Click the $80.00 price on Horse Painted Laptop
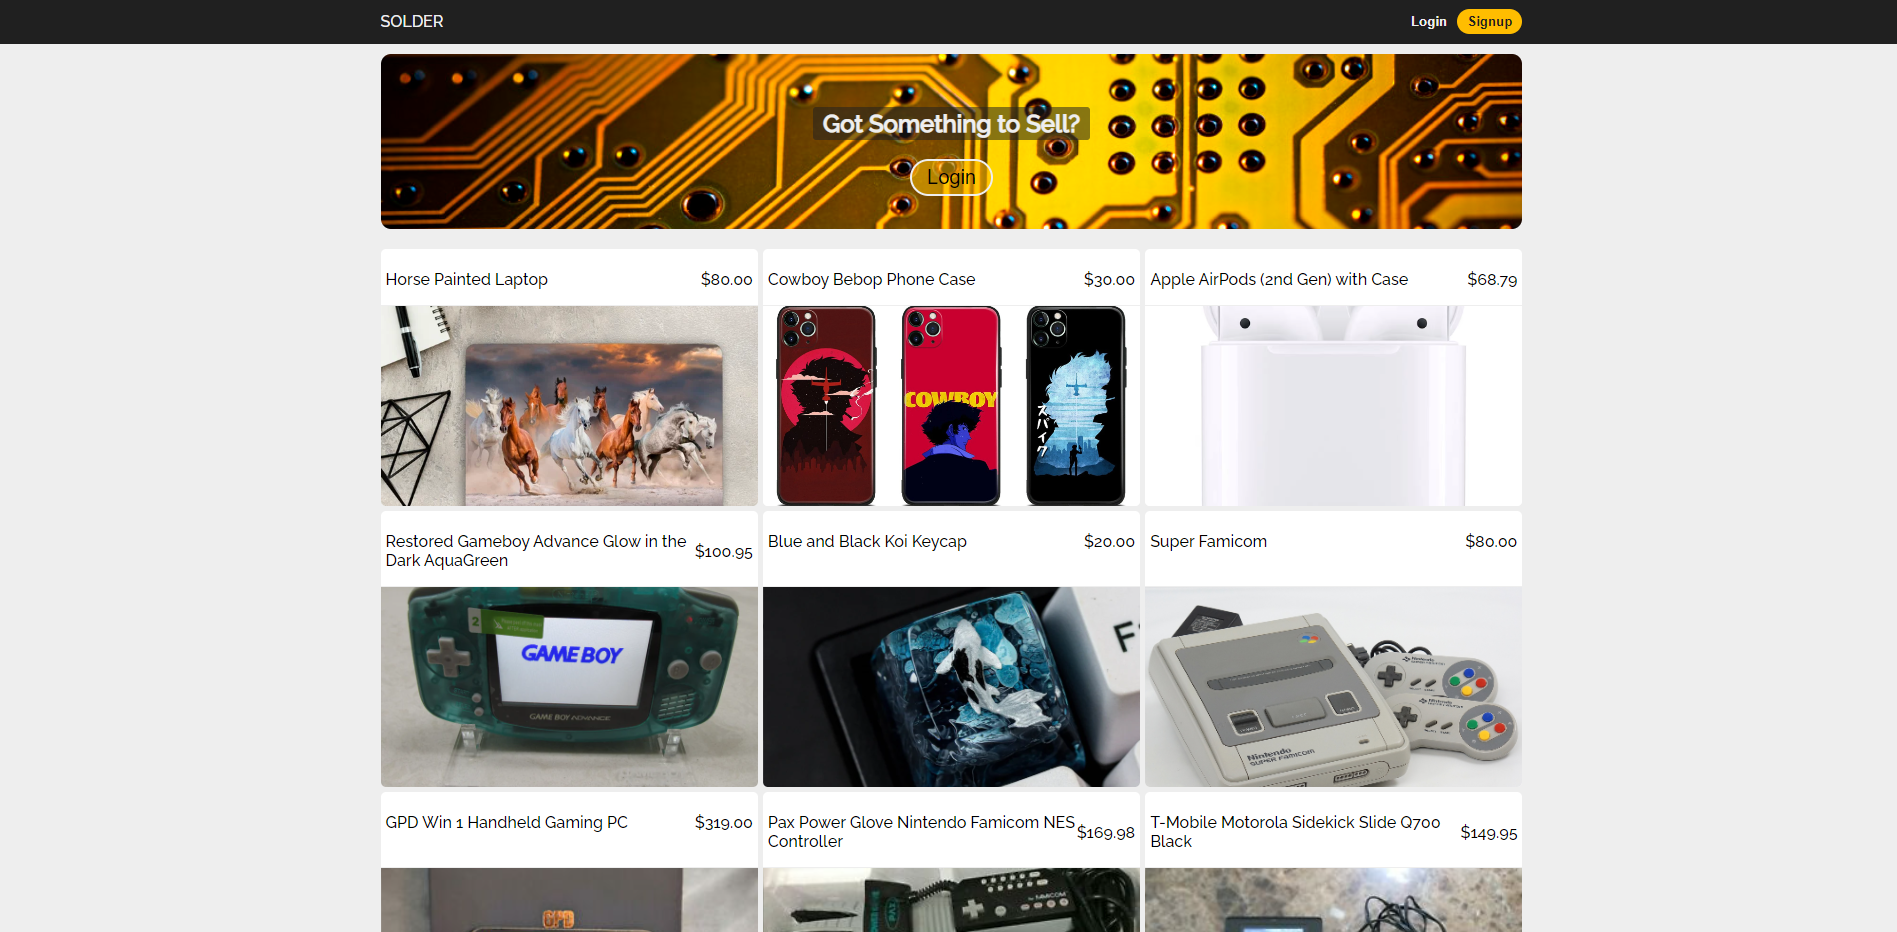The width and height of the screenshot is (1897, 932). pyautogui.click(x=726, y=279)
